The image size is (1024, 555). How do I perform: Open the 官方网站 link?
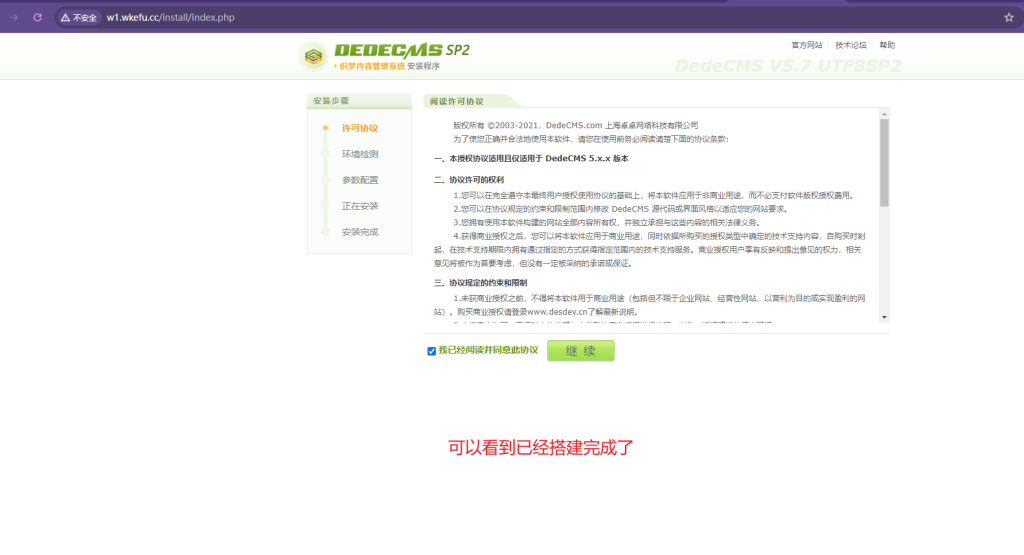coord(806,45)
